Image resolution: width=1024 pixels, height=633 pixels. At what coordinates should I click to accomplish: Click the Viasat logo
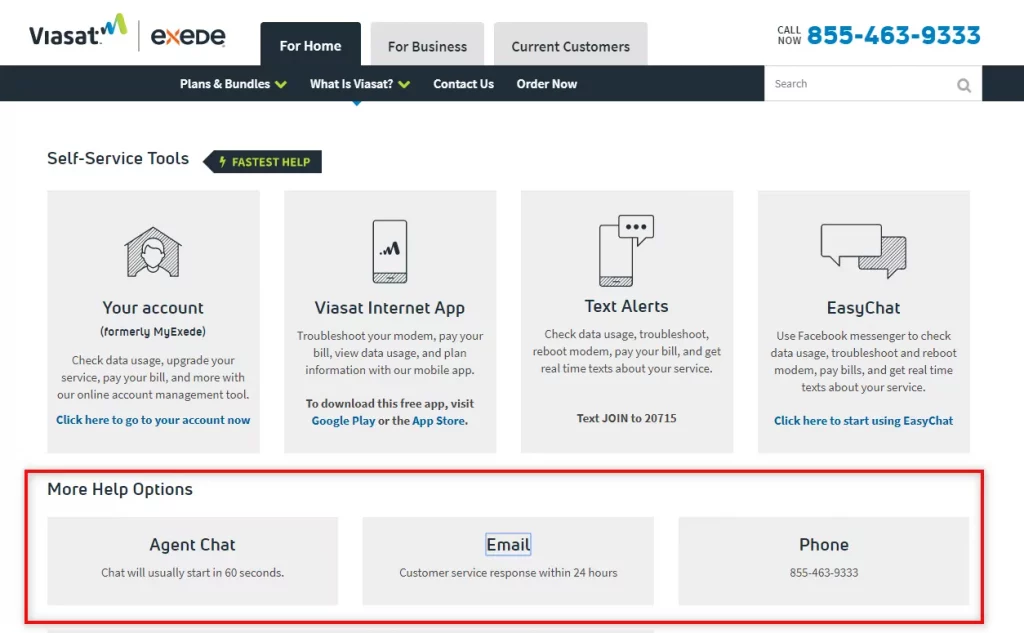[x=78, y=31]
